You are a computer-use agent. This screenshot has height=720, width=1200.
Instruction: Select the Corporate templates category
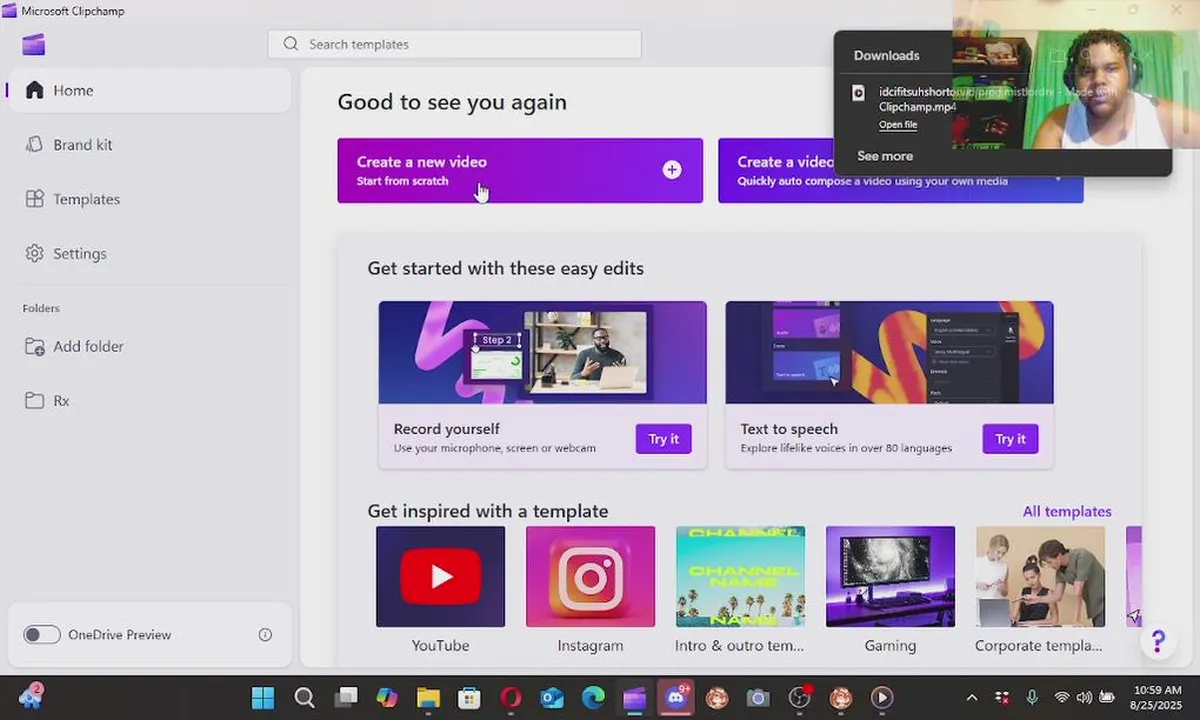pyautogui.click(x=1040, y=577)
